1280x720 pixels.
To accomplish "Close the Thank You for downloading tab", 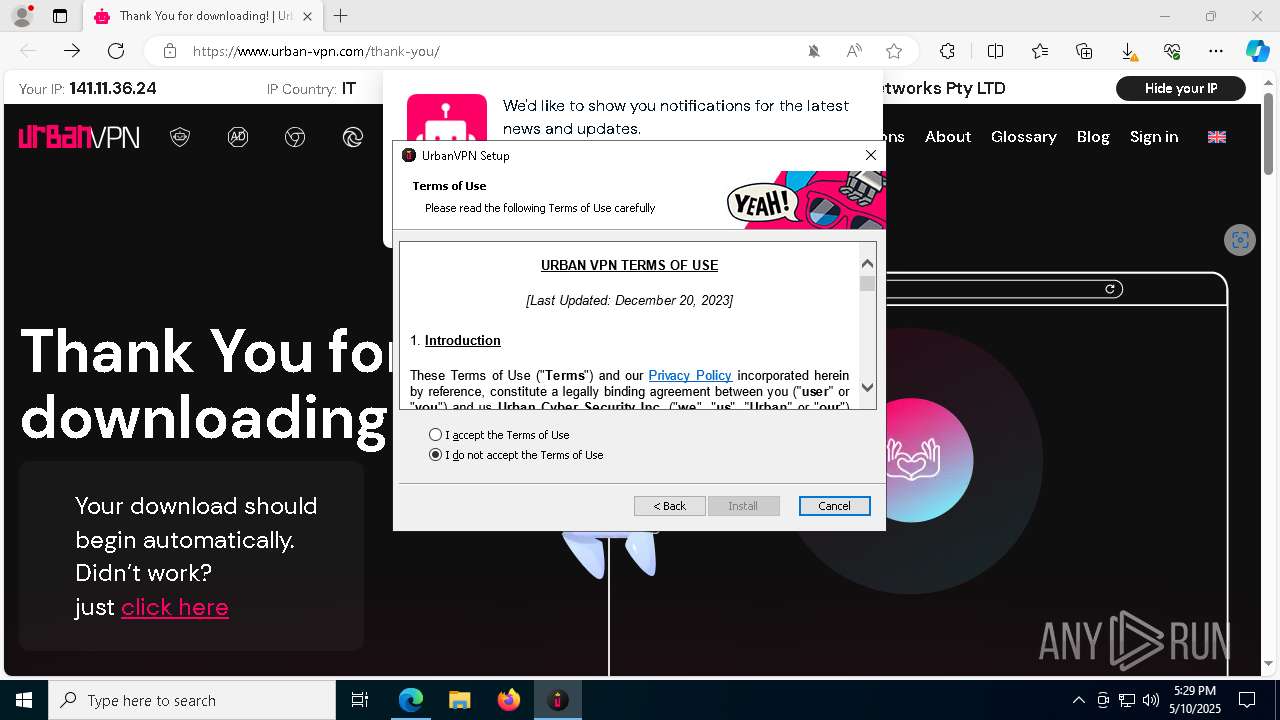I will click(307, 16).
